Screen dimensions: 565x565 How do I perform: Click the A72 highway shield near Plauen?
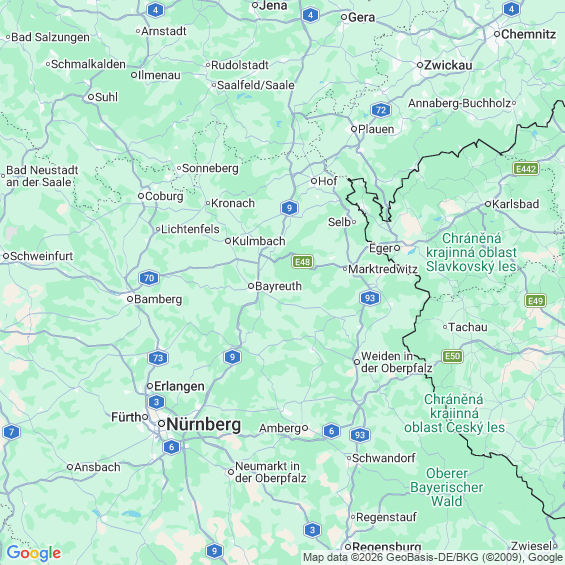381,110
